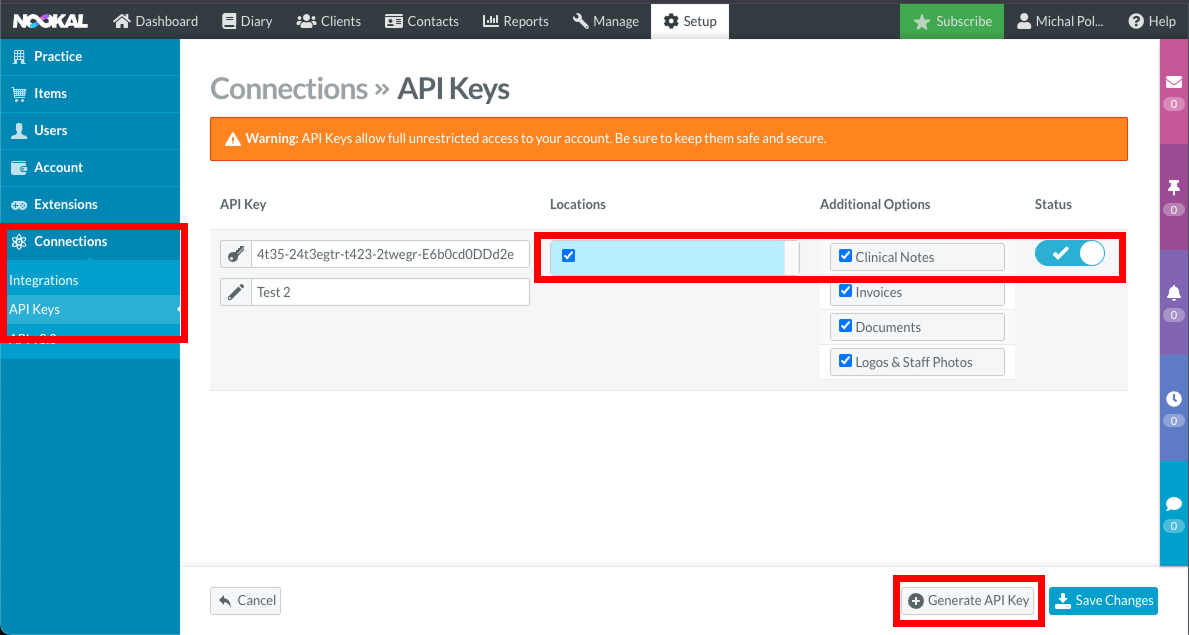The height and width of the screenshot is (635, 1189).
Task: Click the Cancel button
Action: (246, 600)
